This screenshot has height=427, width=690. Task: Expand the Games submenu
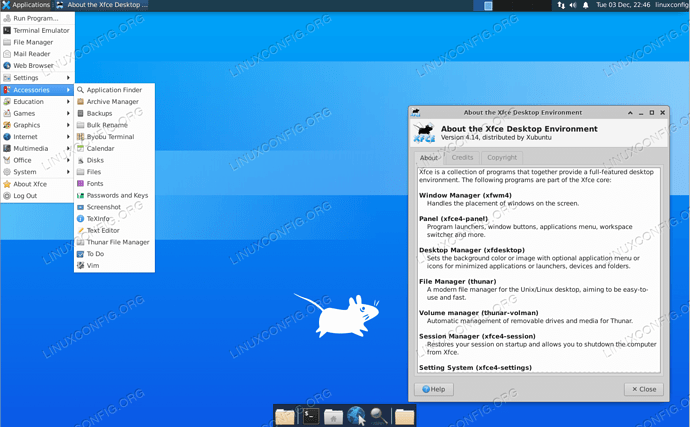click(x=37, y=114)
